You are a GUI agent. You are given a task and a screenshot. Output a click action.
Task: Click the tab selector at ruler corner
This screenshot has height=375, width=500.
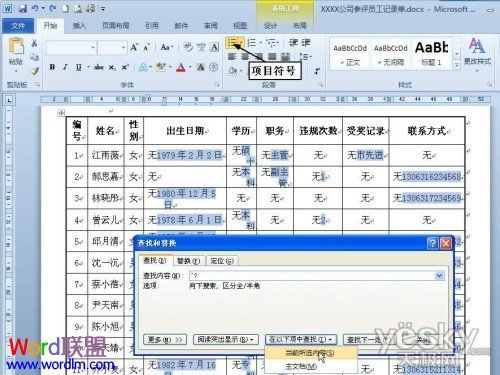point(9,99)
